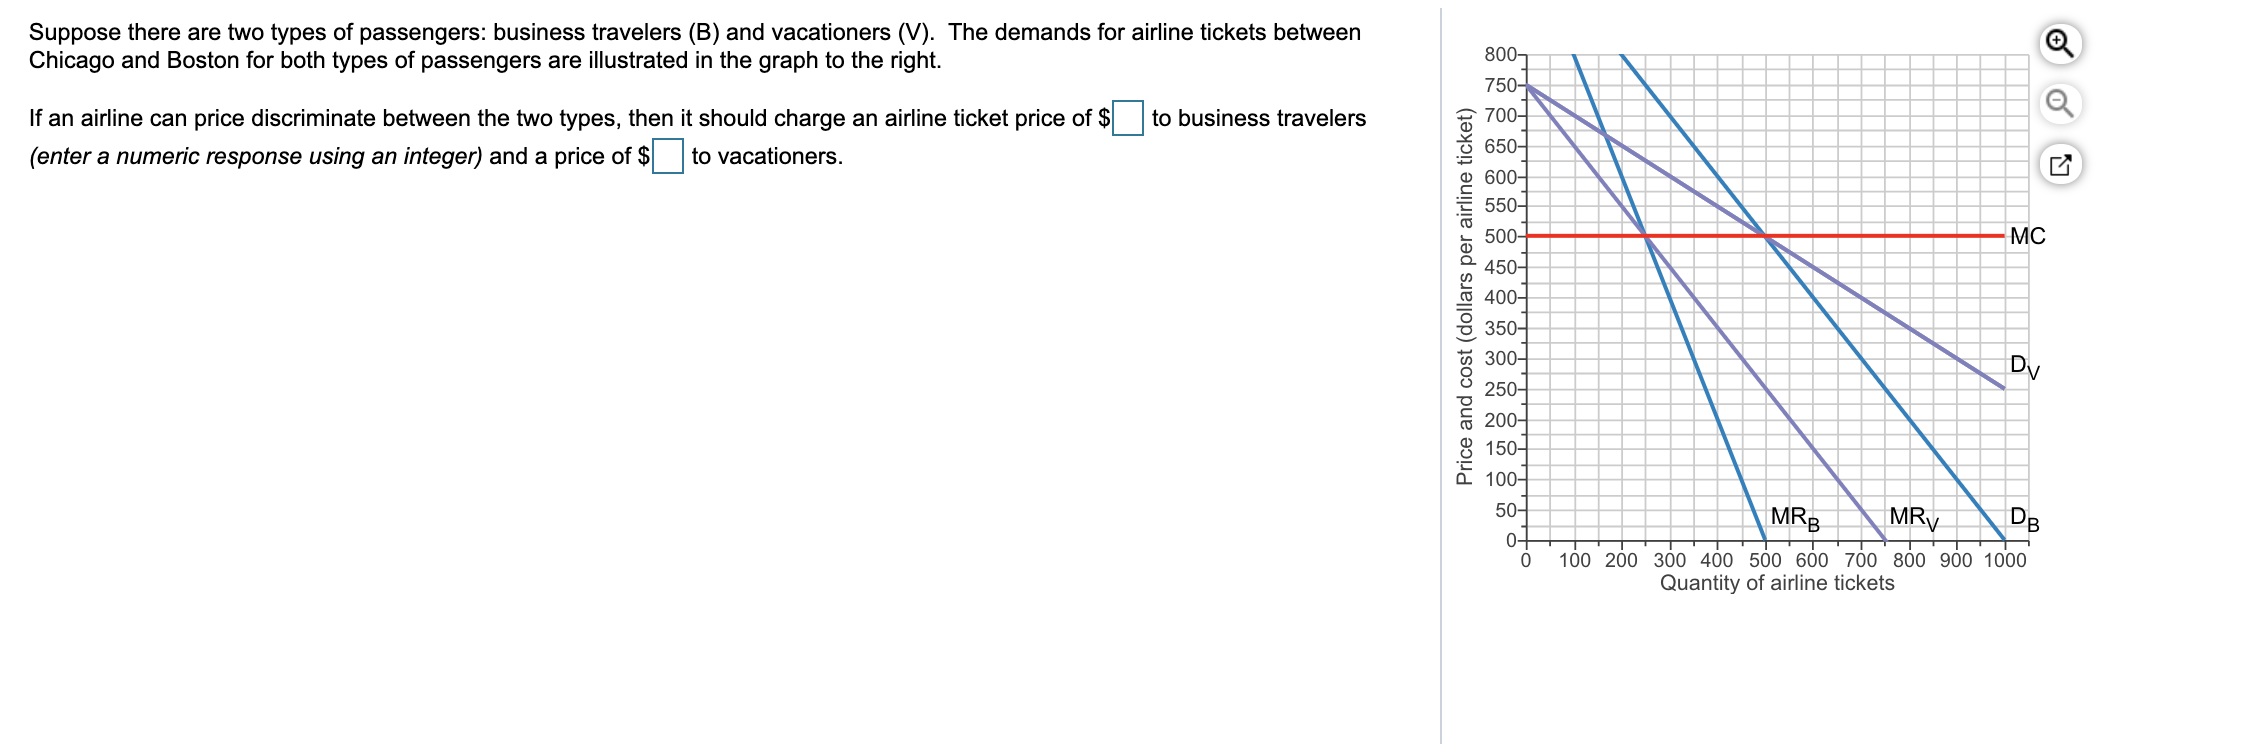Viewport: 2260px width, 744px height.
Task: Click the vacationer price answer box
Action: pyautogui.click(x=666, y=157)
